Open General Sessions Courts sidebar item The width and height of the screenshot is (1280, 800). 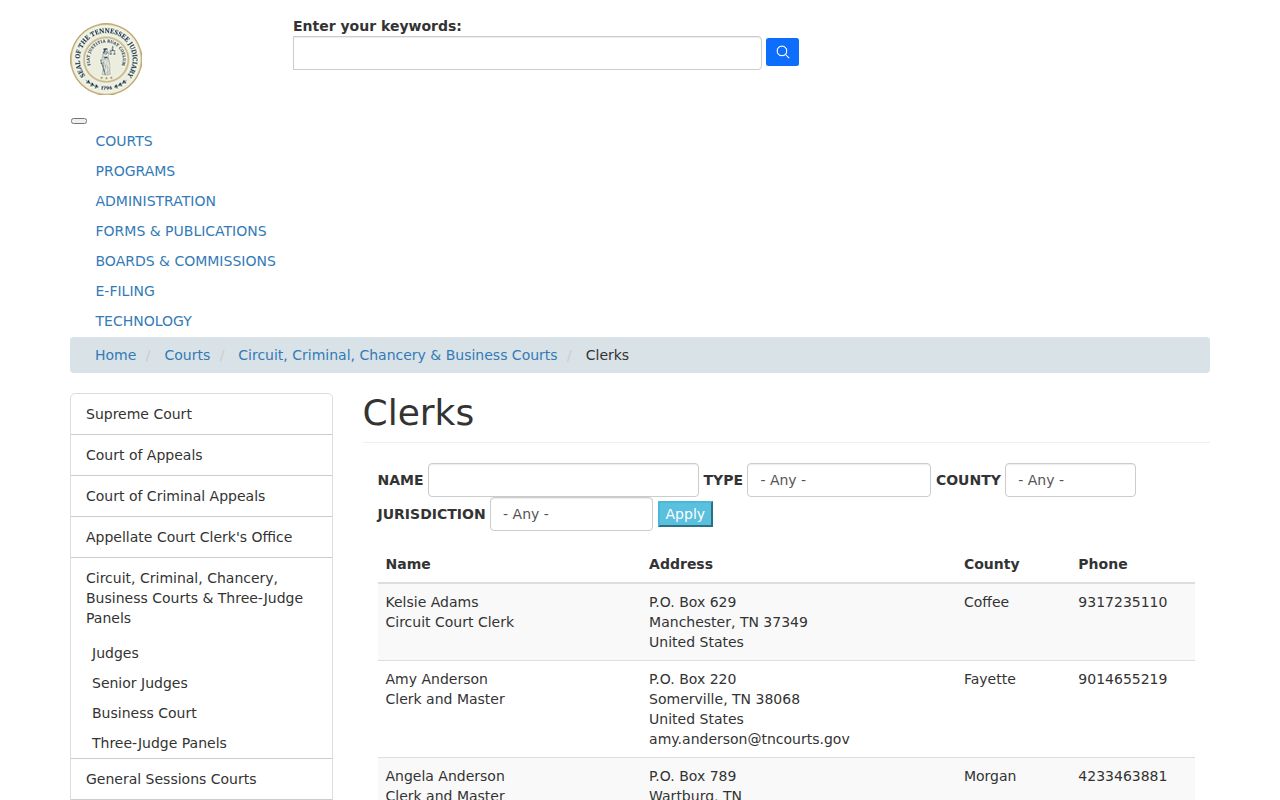click(x=201, y=779)
